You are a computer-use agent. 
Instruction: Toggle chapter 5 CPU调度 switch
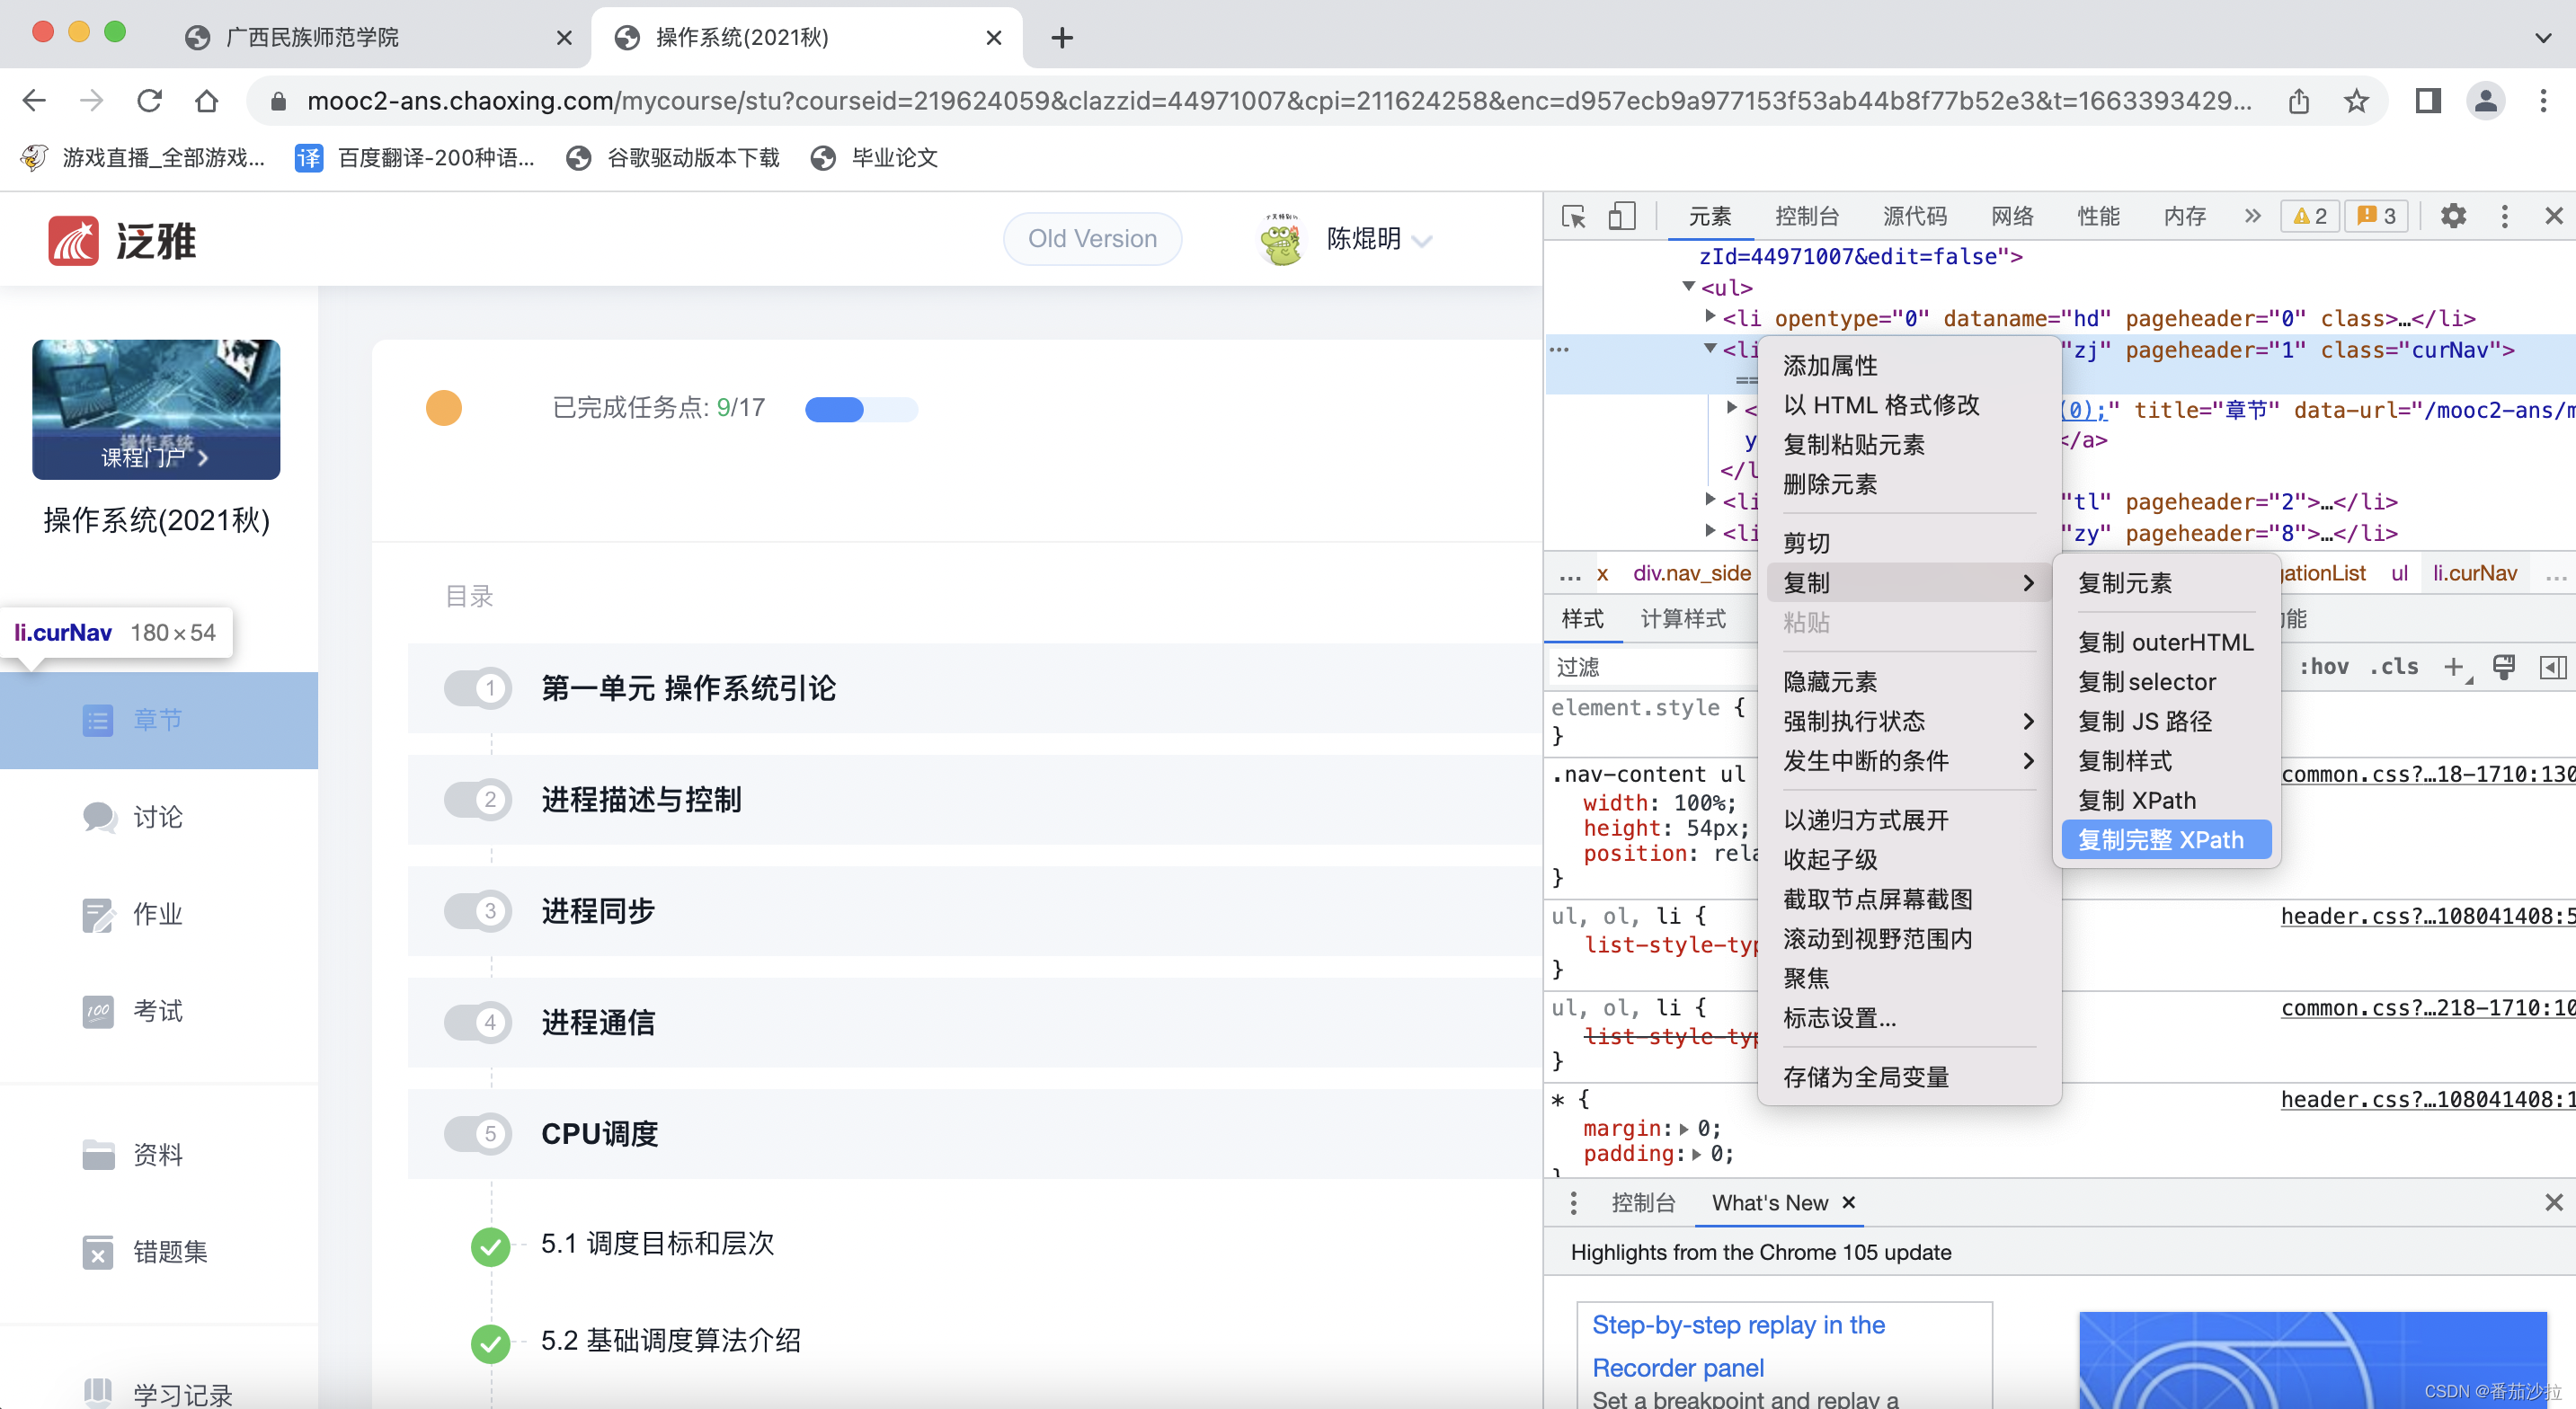477,1134
